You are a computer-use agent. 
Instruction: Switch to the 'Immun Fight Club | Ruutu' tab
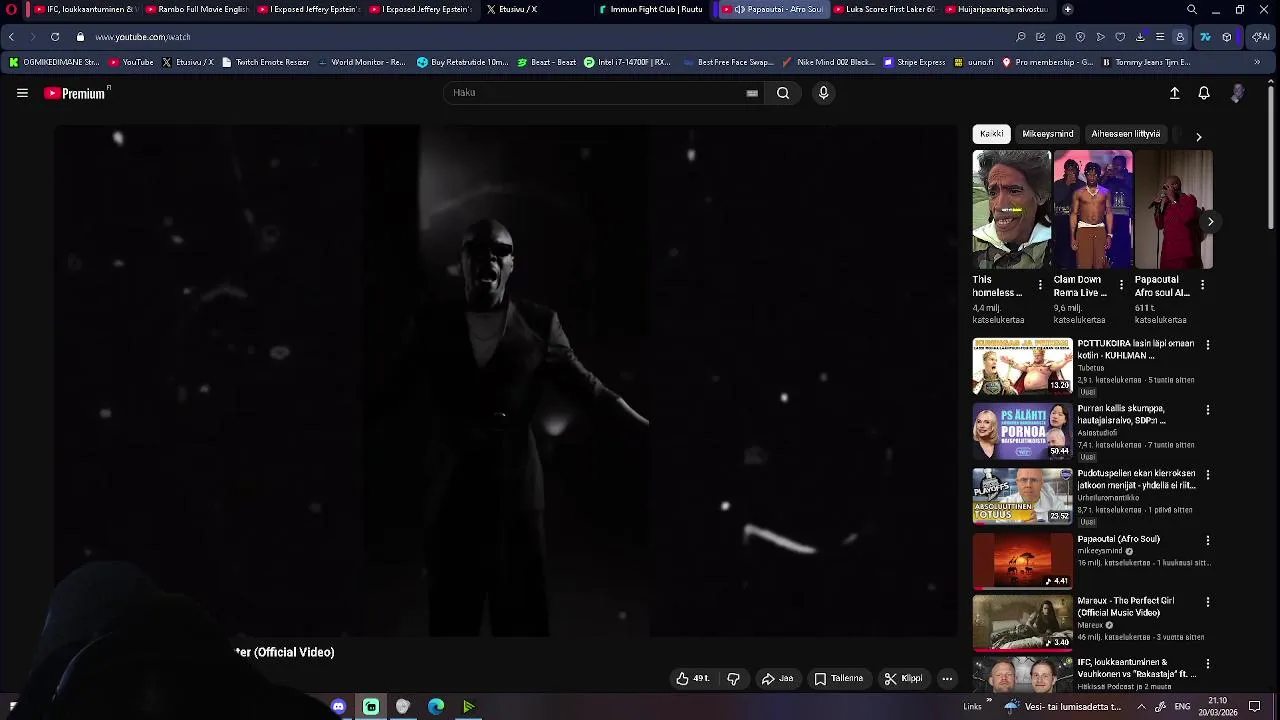click(650, 9)
